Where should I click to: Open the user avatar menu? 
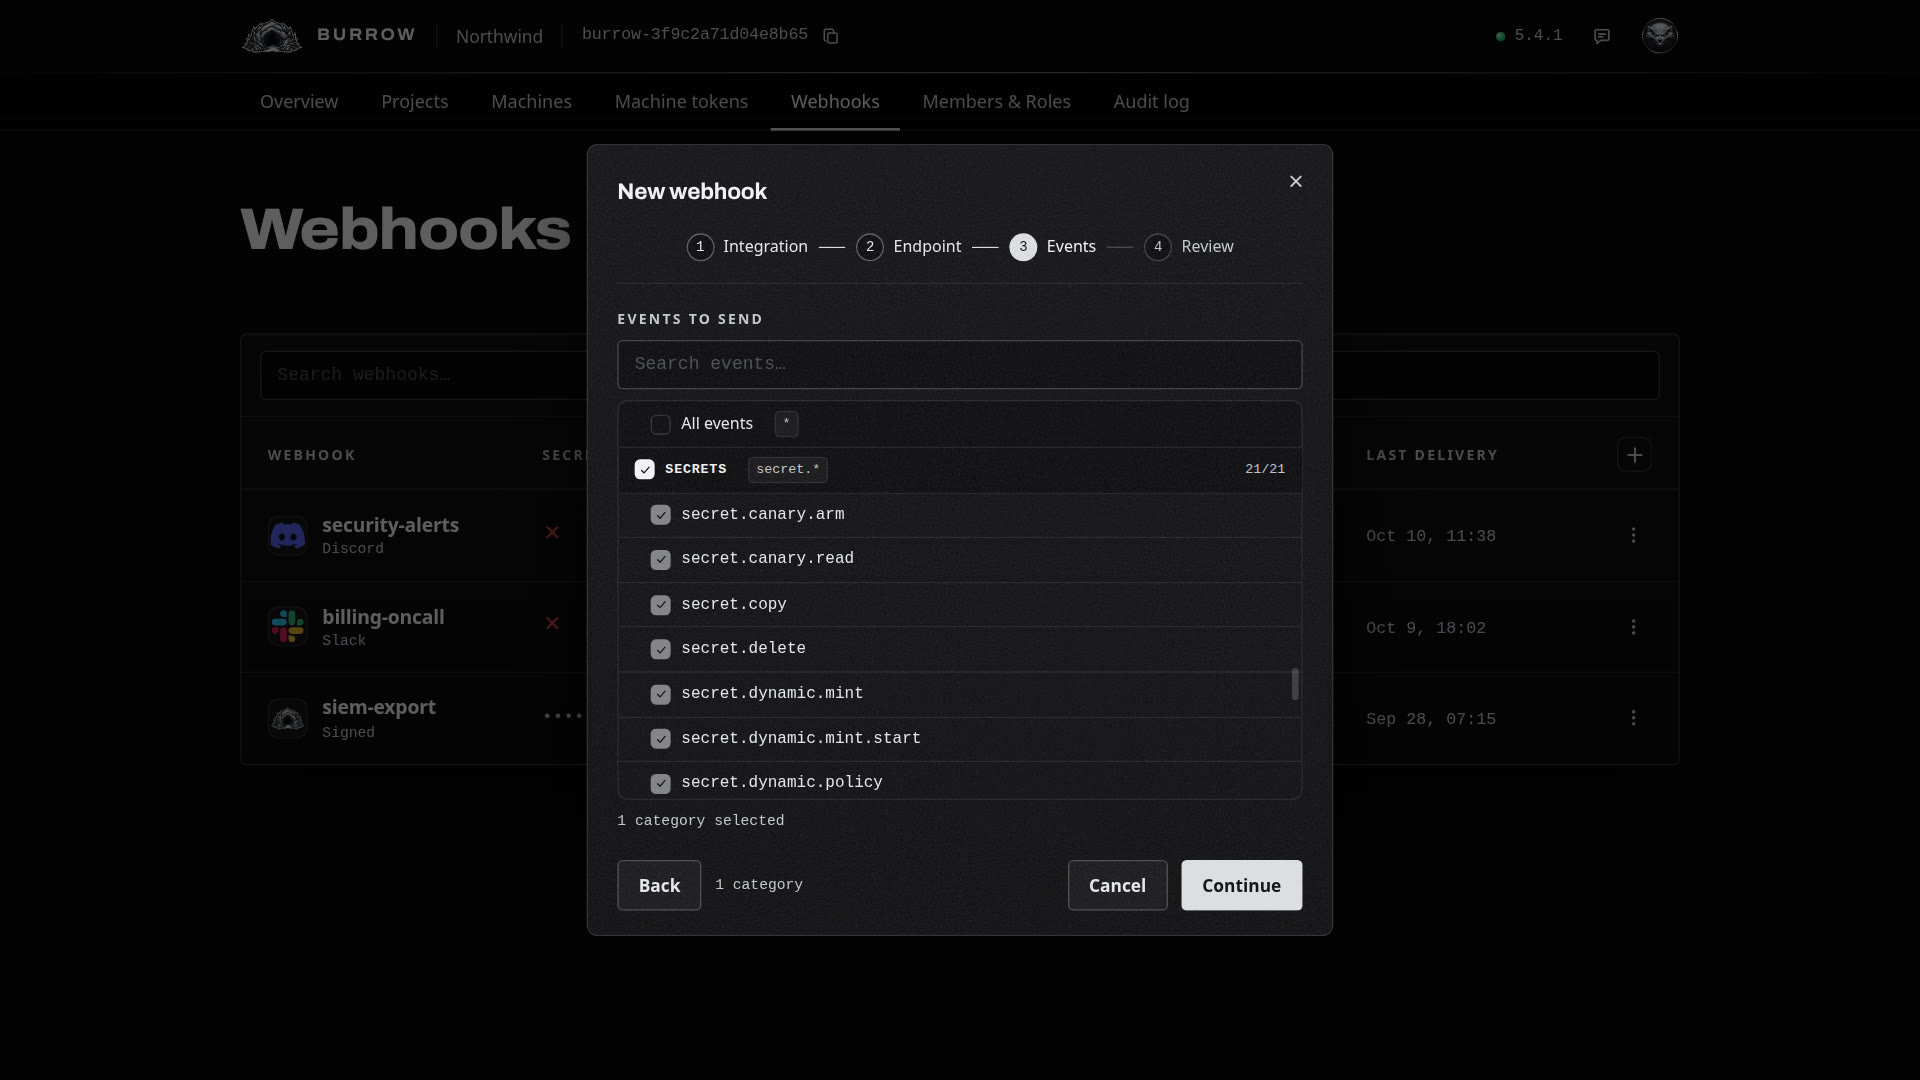pyautogui.click(x=1660, y=36)
